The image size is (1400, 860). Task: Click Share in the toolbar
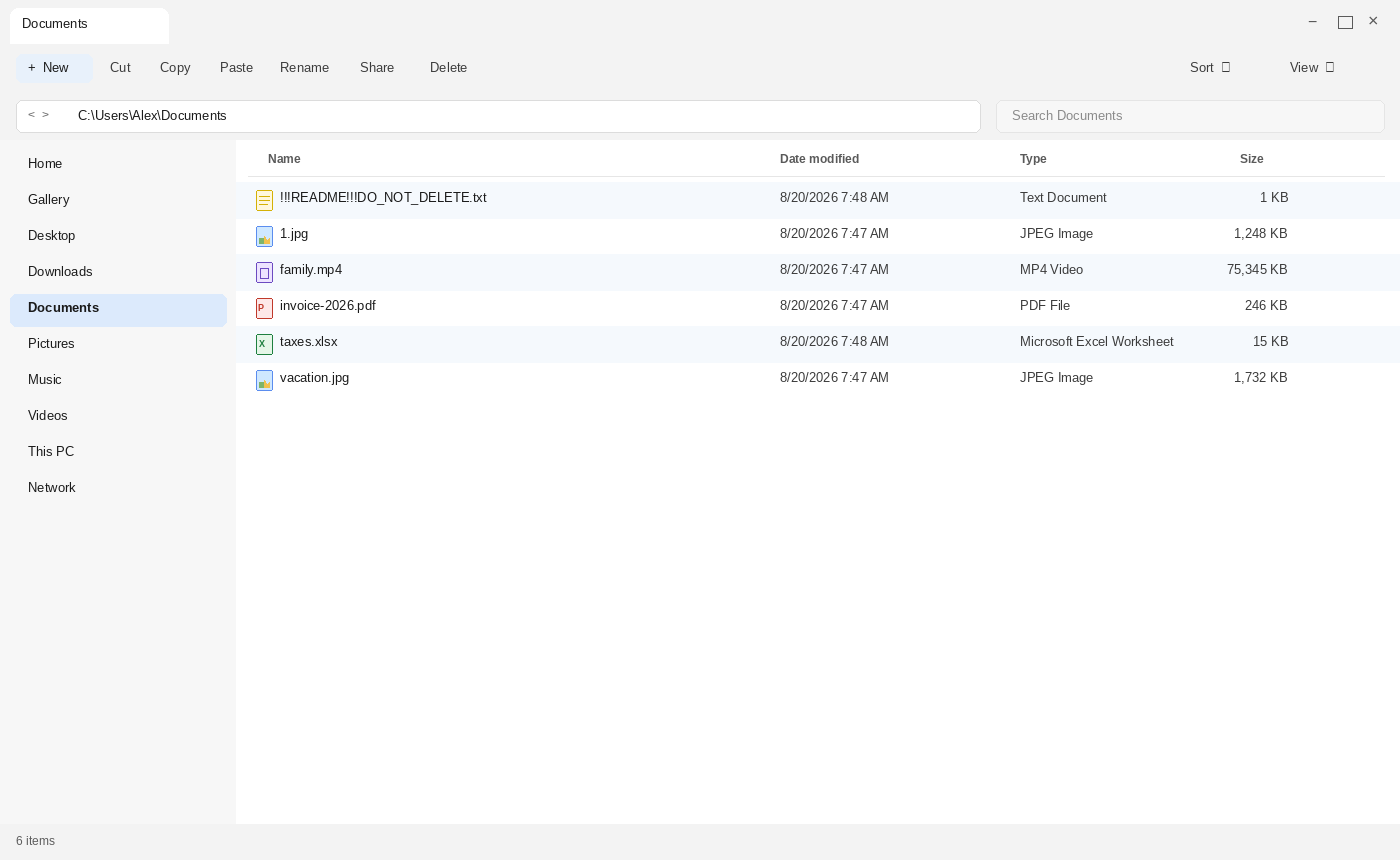pyautogui.click(x=377, y=68)
